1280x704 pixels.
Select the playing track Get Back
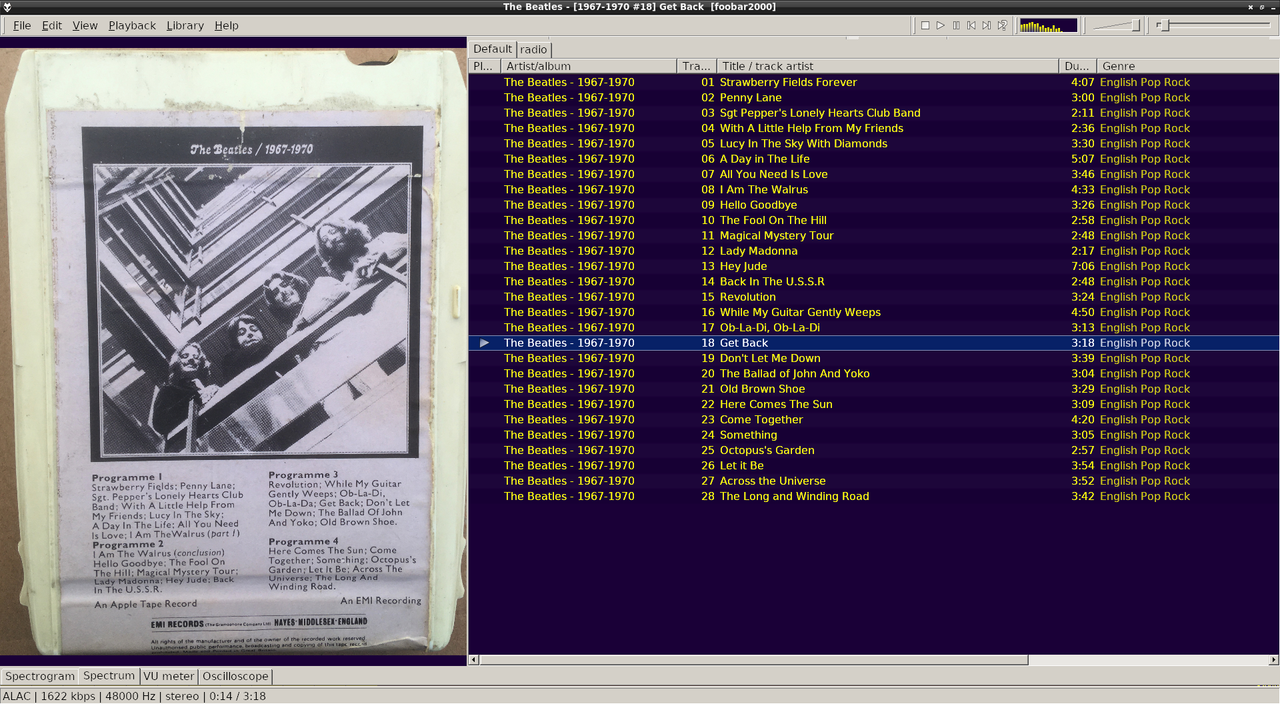[x=874, y=343]
